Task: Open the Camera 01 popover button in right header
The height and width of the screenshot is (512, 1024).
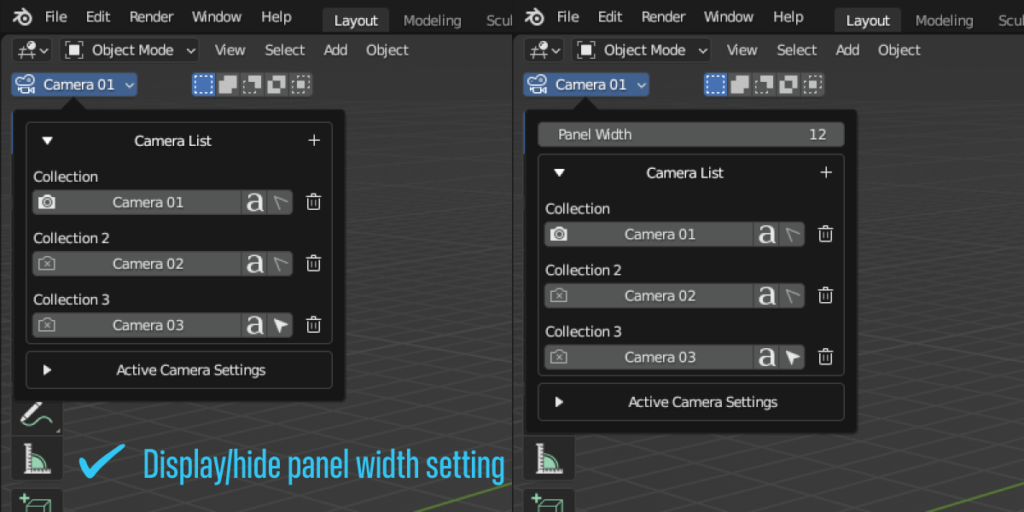Action: point(586,85)
